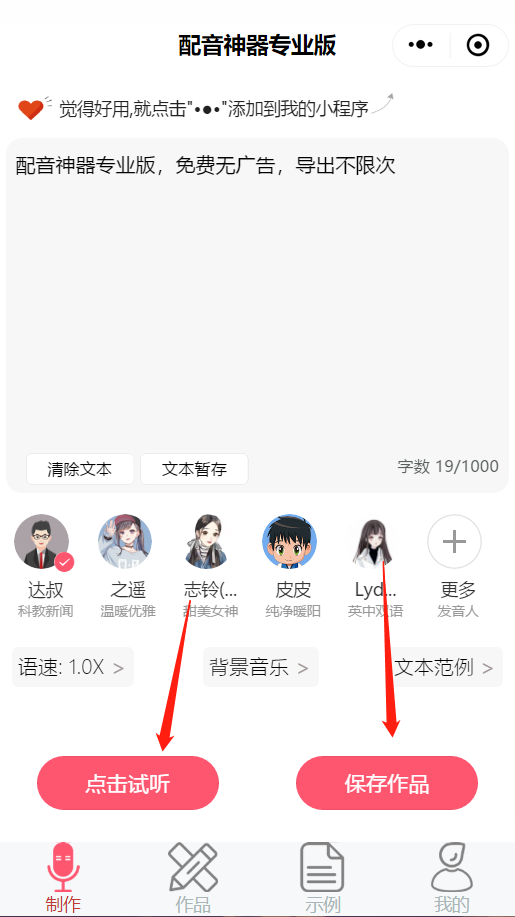Clear text with 清除文本 button
515x917 pixels.
80,469
